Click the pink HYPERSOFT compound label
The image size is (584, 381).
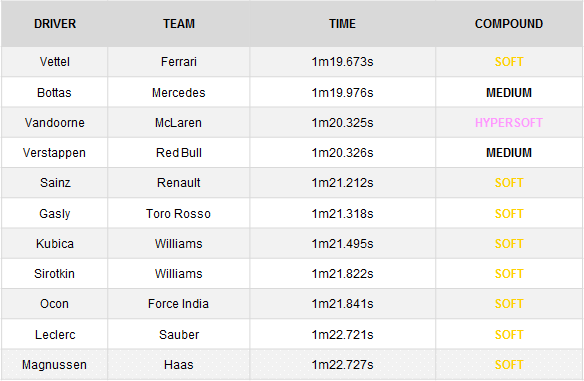[509, 123]
